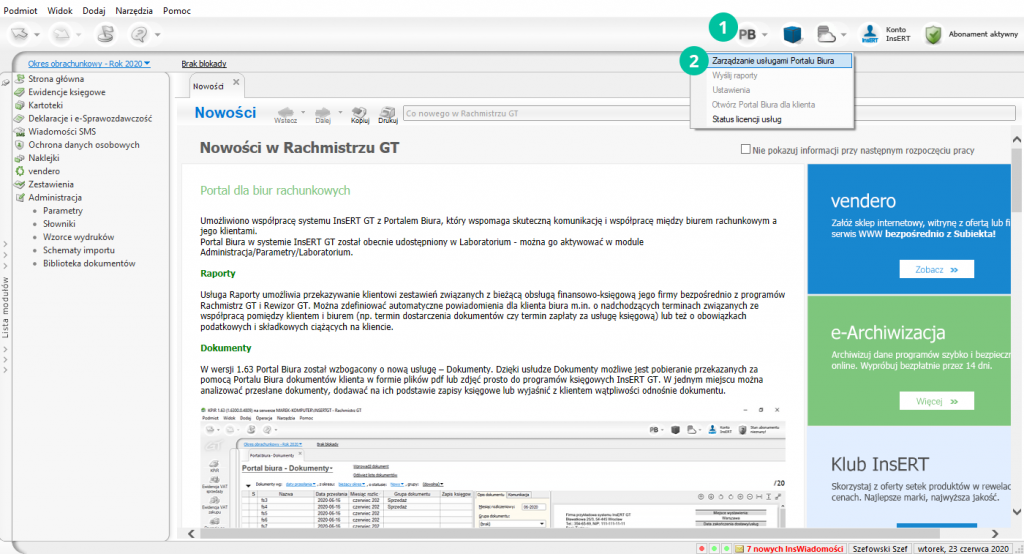Open Biblioteka dokumentów under Administracja
This screenshot has width=1024, height=554.
(89, 263)
